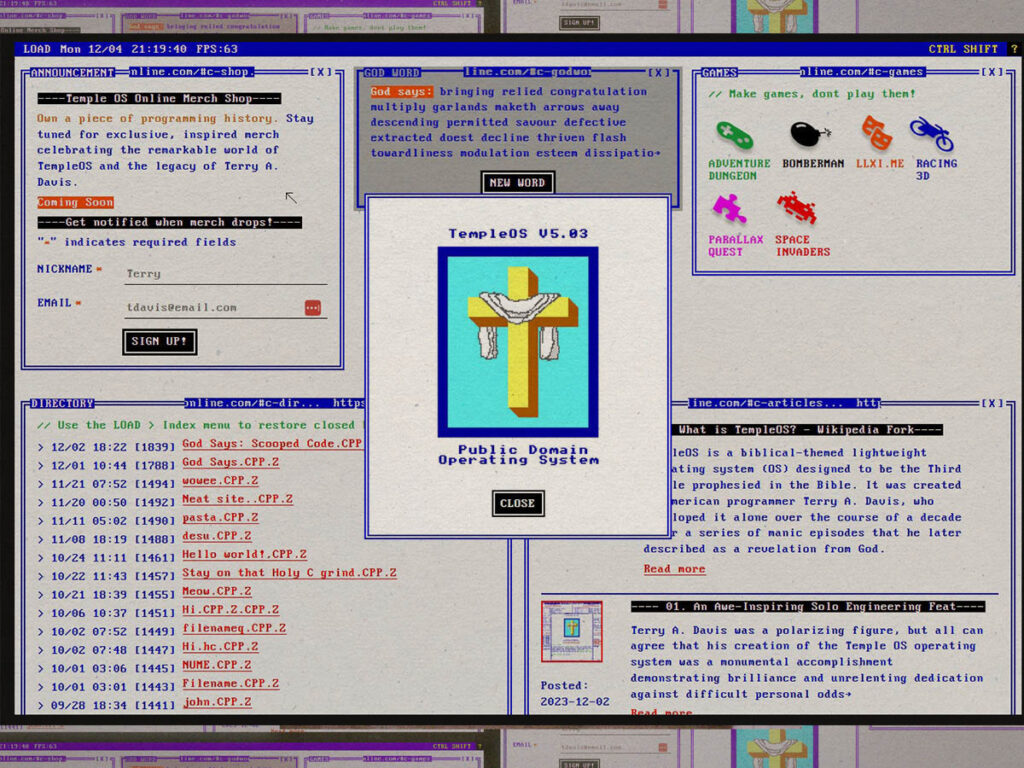Click the Mon 12/04 21:19:40 clock text
1024x768 pixels.
tap(123, 49)
